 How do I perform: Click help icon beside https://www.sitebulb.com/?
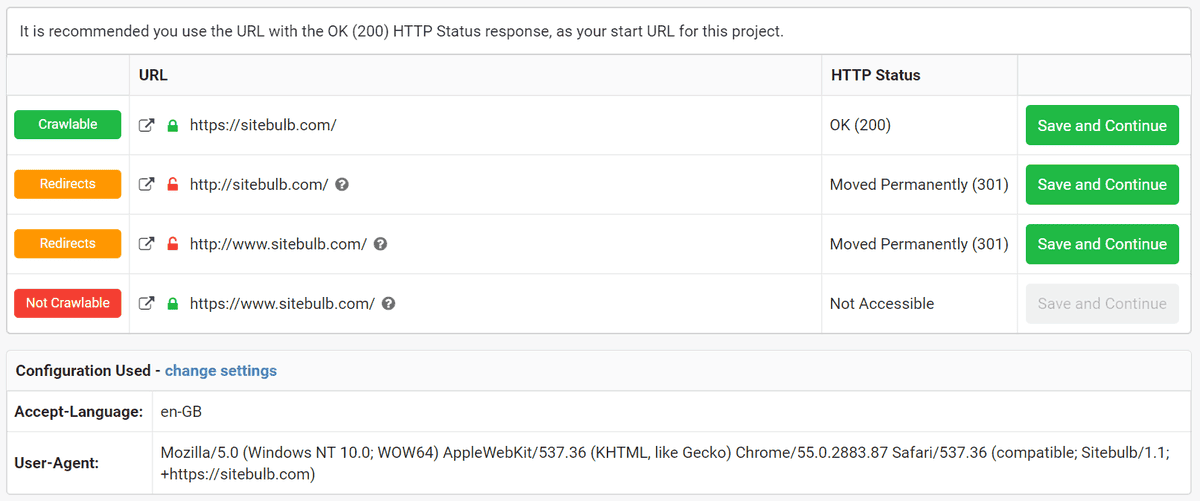tap(388, 304)
